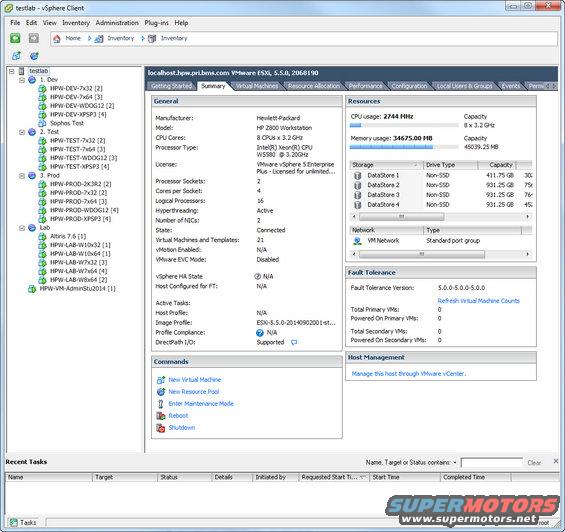
Task: Switch to the Virtual Machines tab
Action: [257, 86]
